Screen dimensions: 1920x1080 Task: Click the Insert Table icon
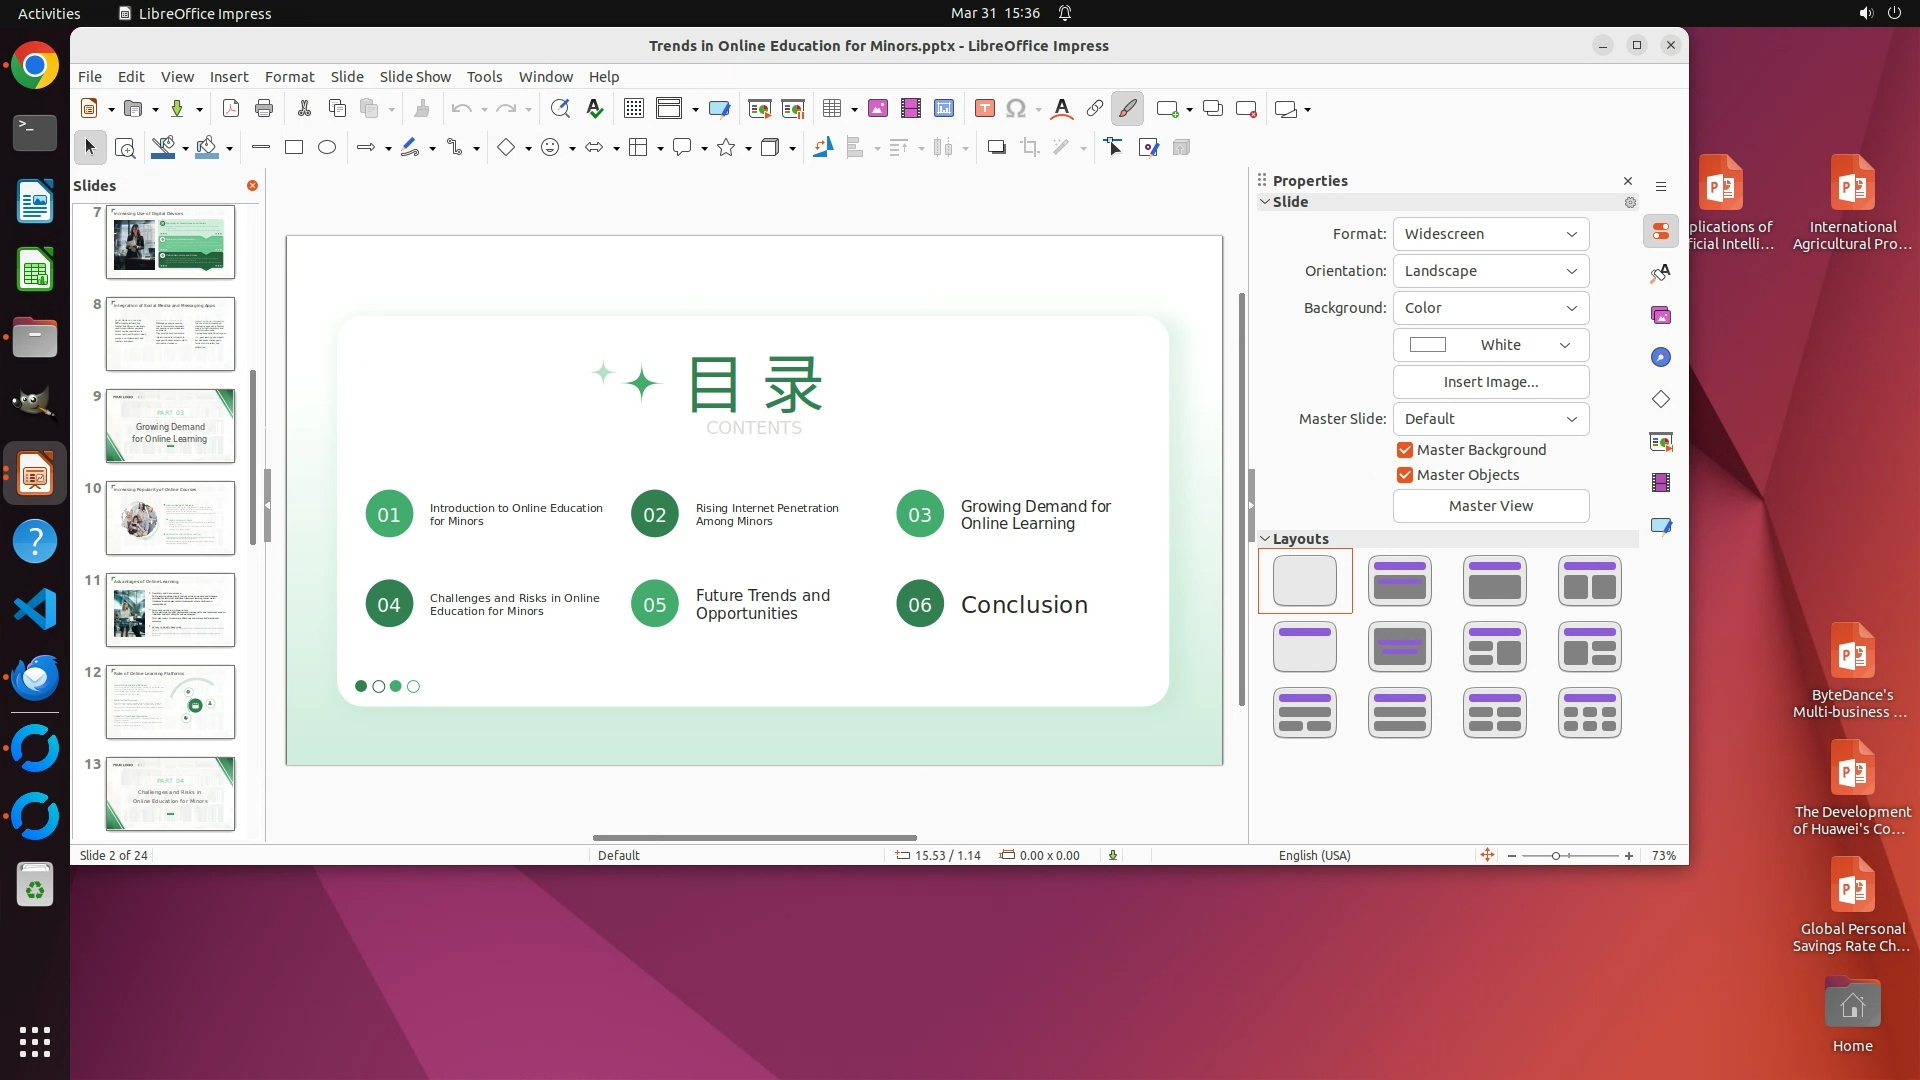point(831,109)
